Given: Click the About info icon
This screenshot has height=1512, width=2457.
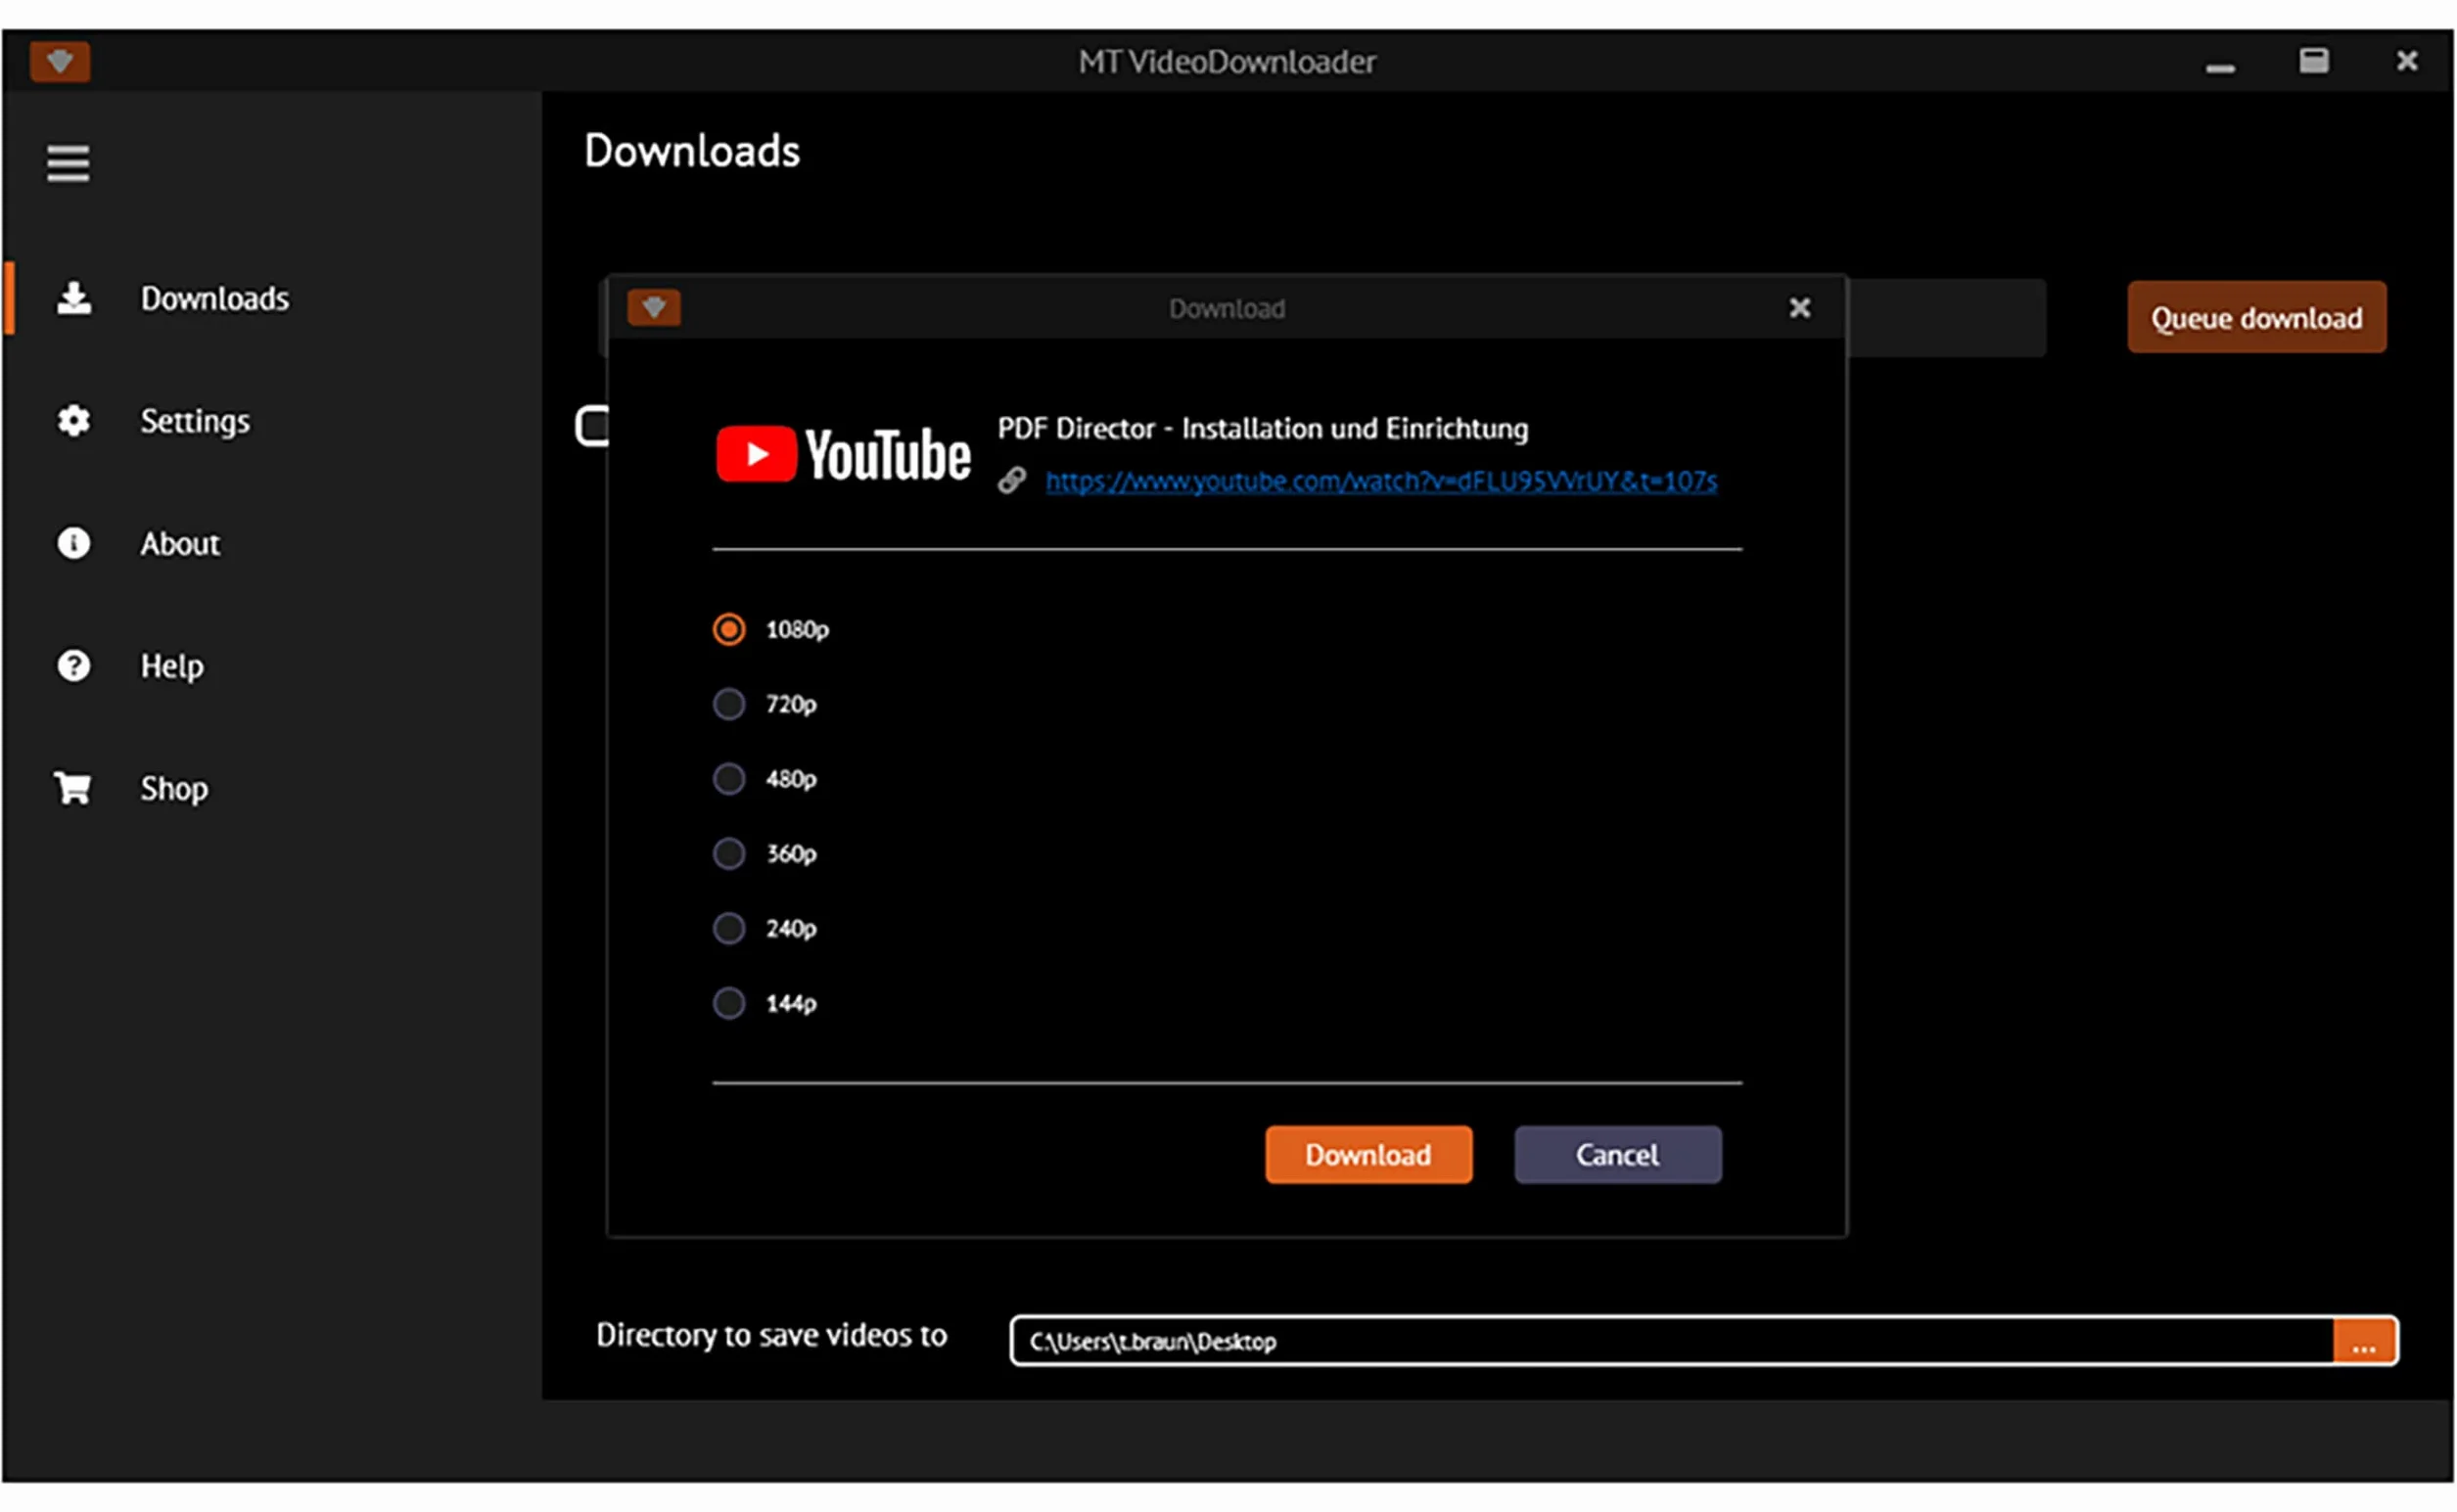Looking at the screenshot, I should (x=74, y=543).
